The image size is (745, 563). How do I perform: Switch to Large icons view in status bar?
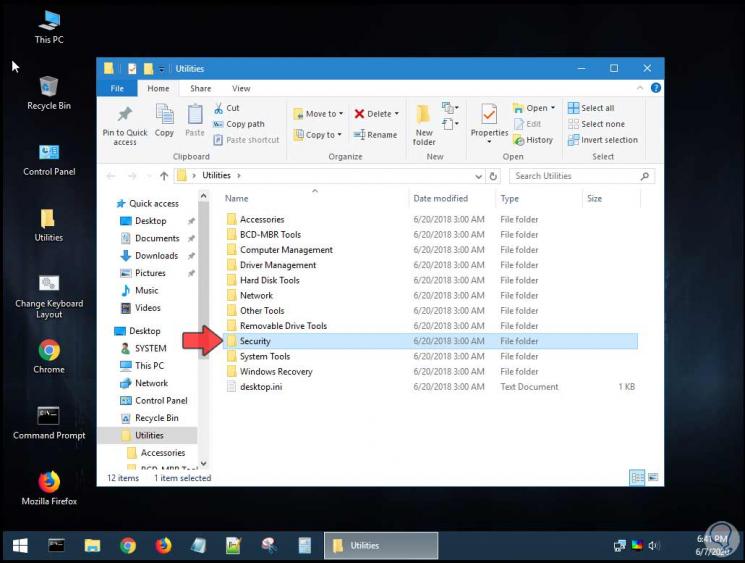coord(653,477)
